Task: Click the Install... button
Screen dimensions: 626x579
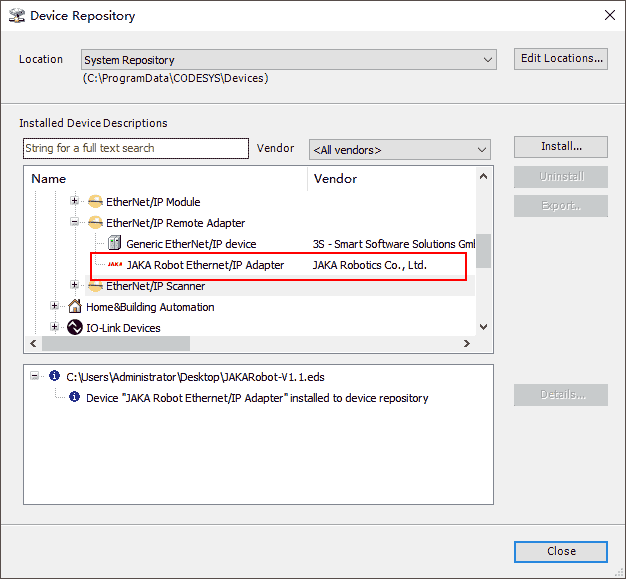Action: (560, 146)
